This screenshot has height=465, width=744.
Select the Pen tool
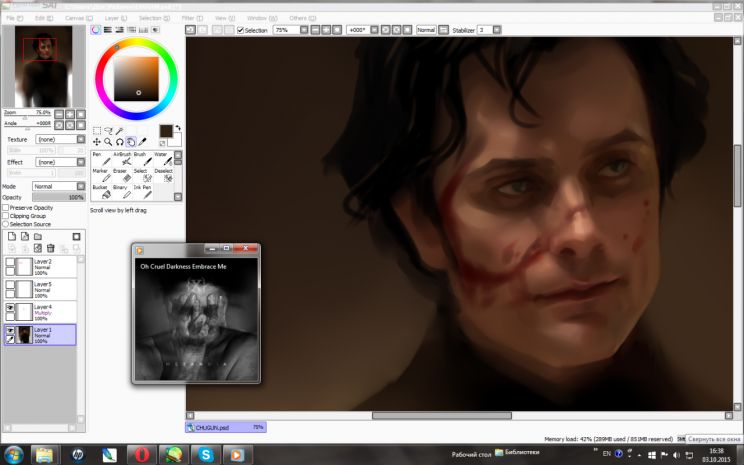[101, 159]
